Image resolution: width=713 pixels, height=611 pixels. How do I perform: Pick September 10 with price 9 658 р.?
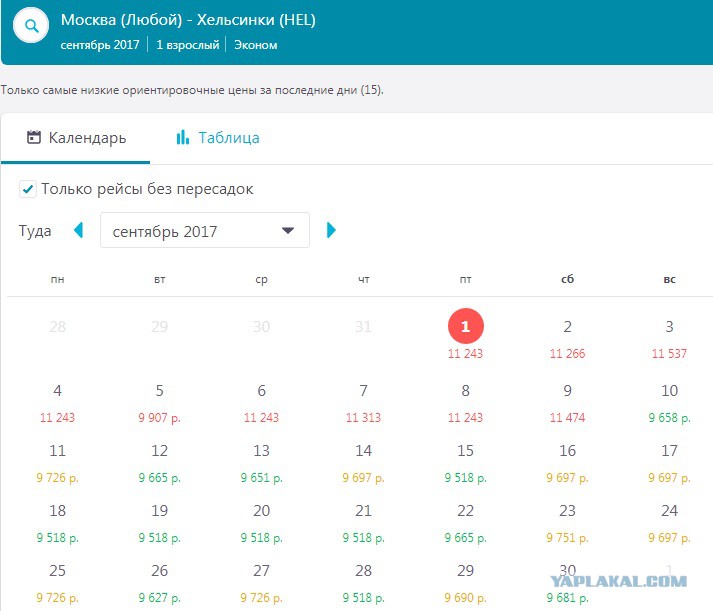(x=669, y=404)
